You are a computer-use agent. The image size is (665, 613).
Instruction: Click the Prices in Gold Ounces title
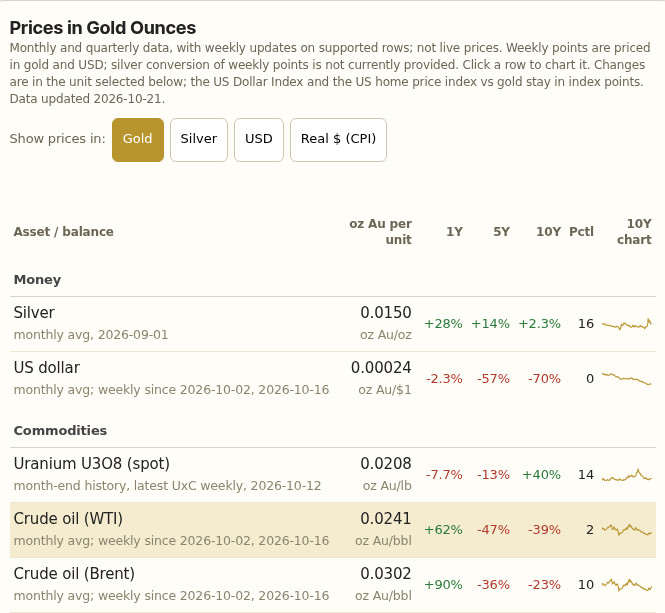(103, 28)
